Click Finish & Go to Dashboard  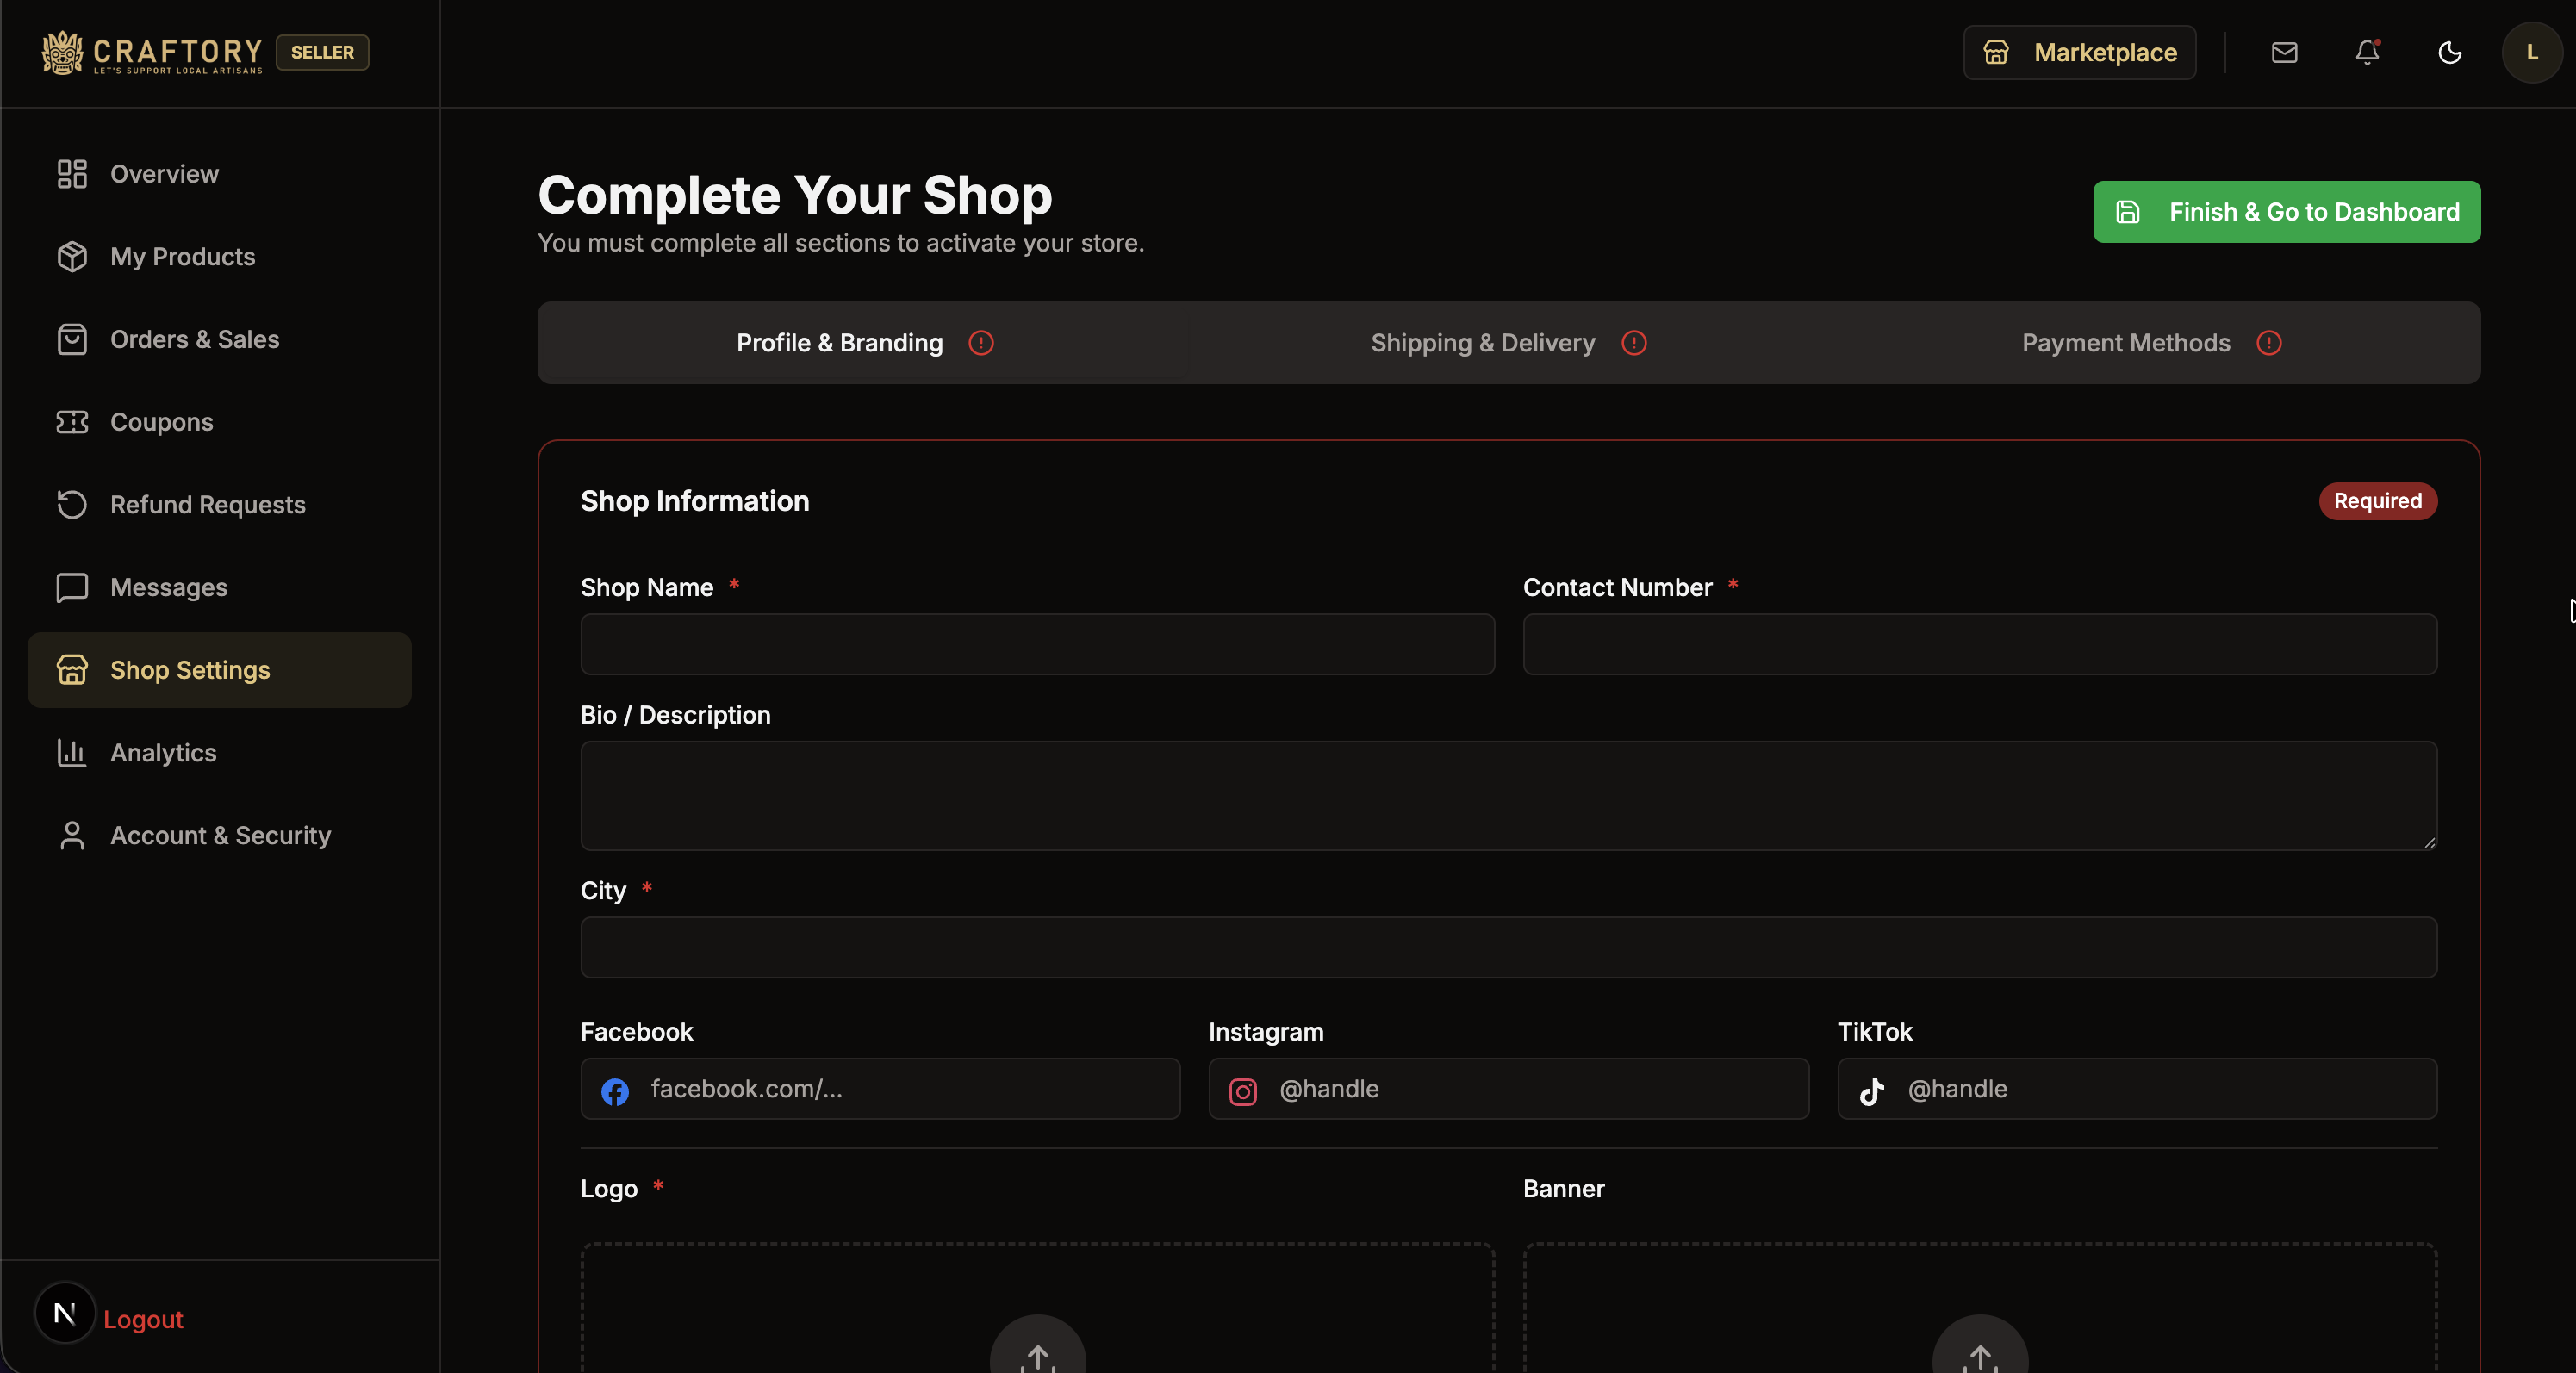click(x=2286, y=211)
